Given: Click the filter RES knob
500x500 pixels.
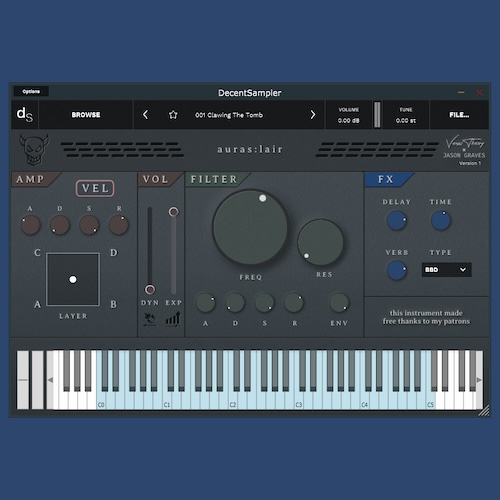Looking at the screenshot, I should coord(320,242).
